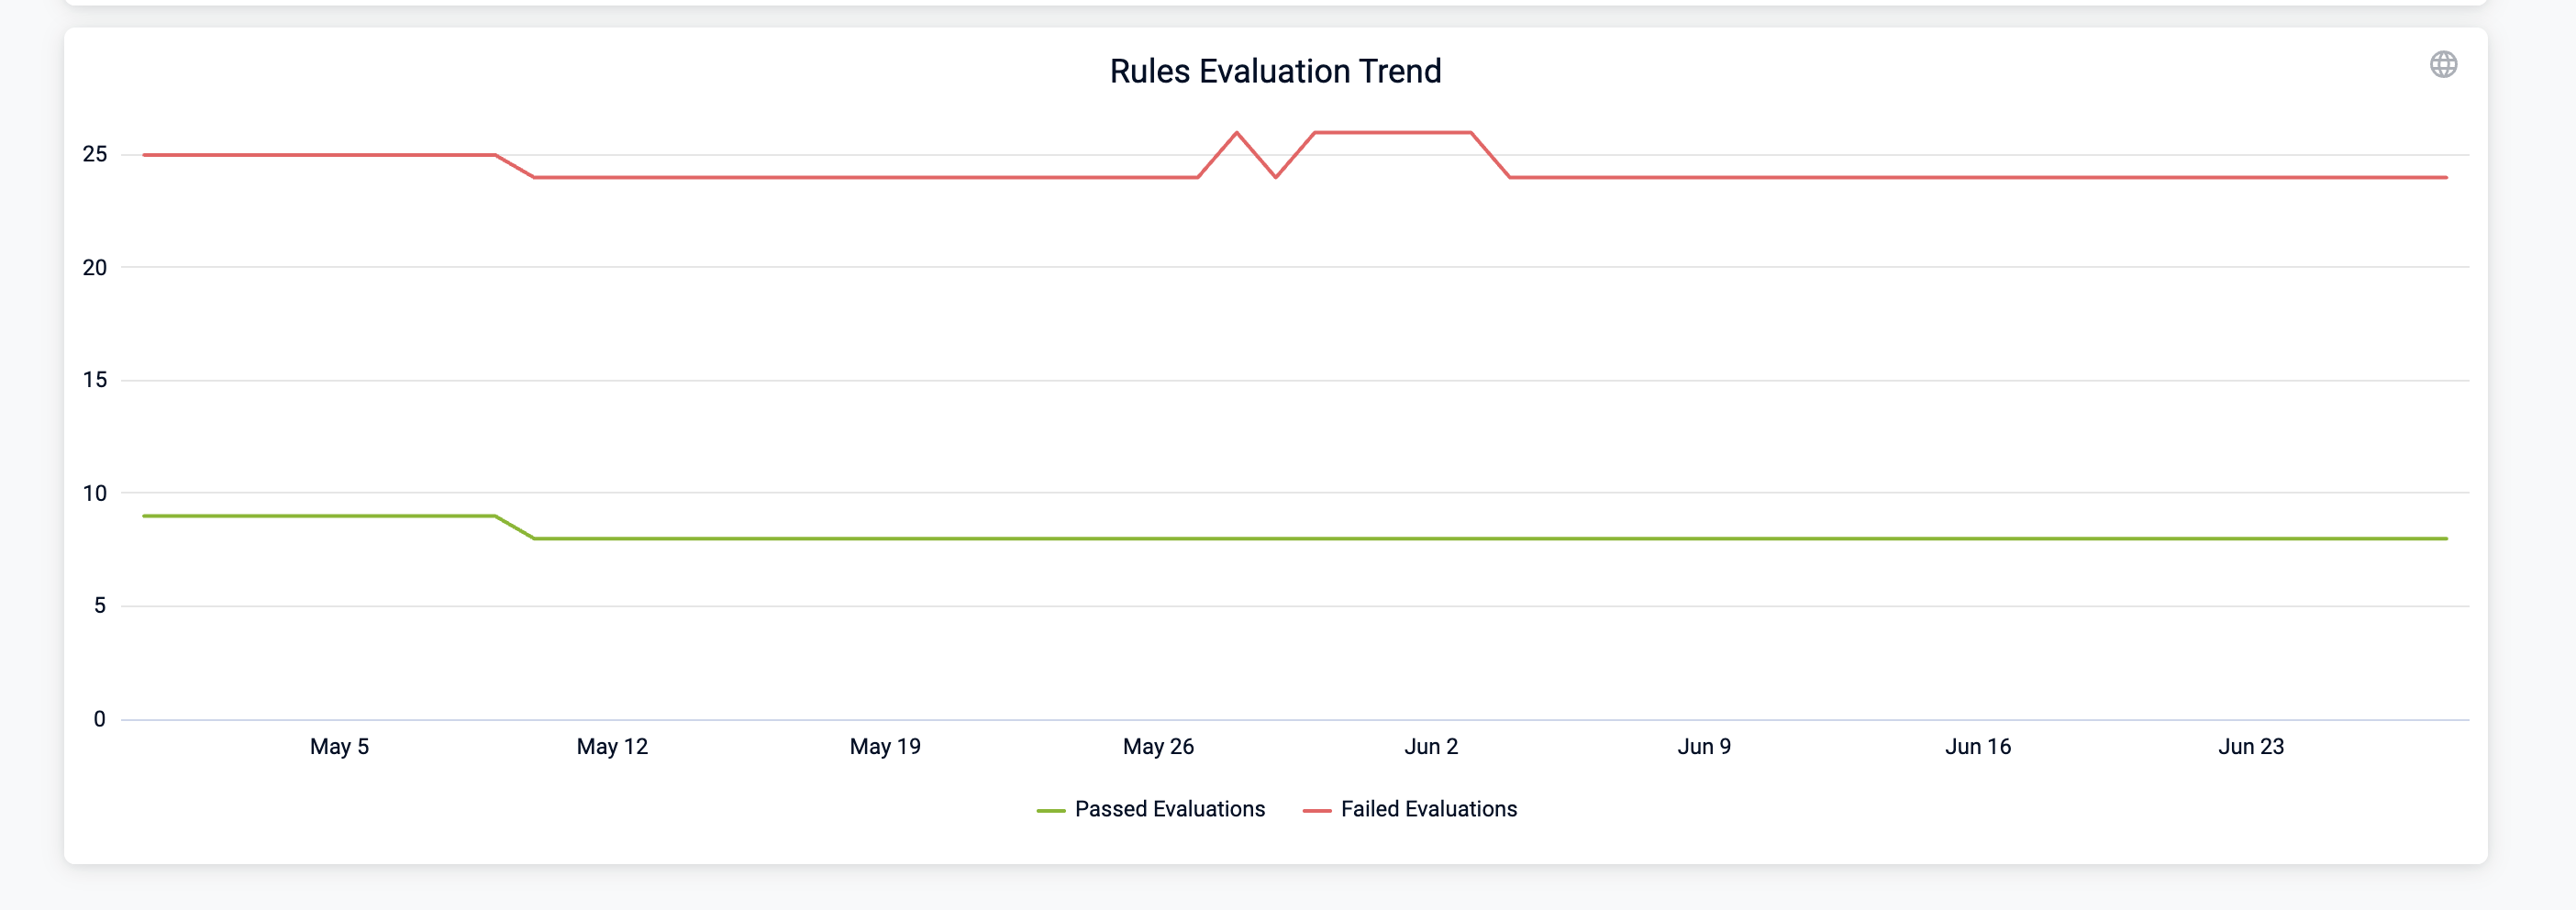Click the 20 value on y-axis
Viewport: 2576px width, 910px height.
click(x=95, y=267)
